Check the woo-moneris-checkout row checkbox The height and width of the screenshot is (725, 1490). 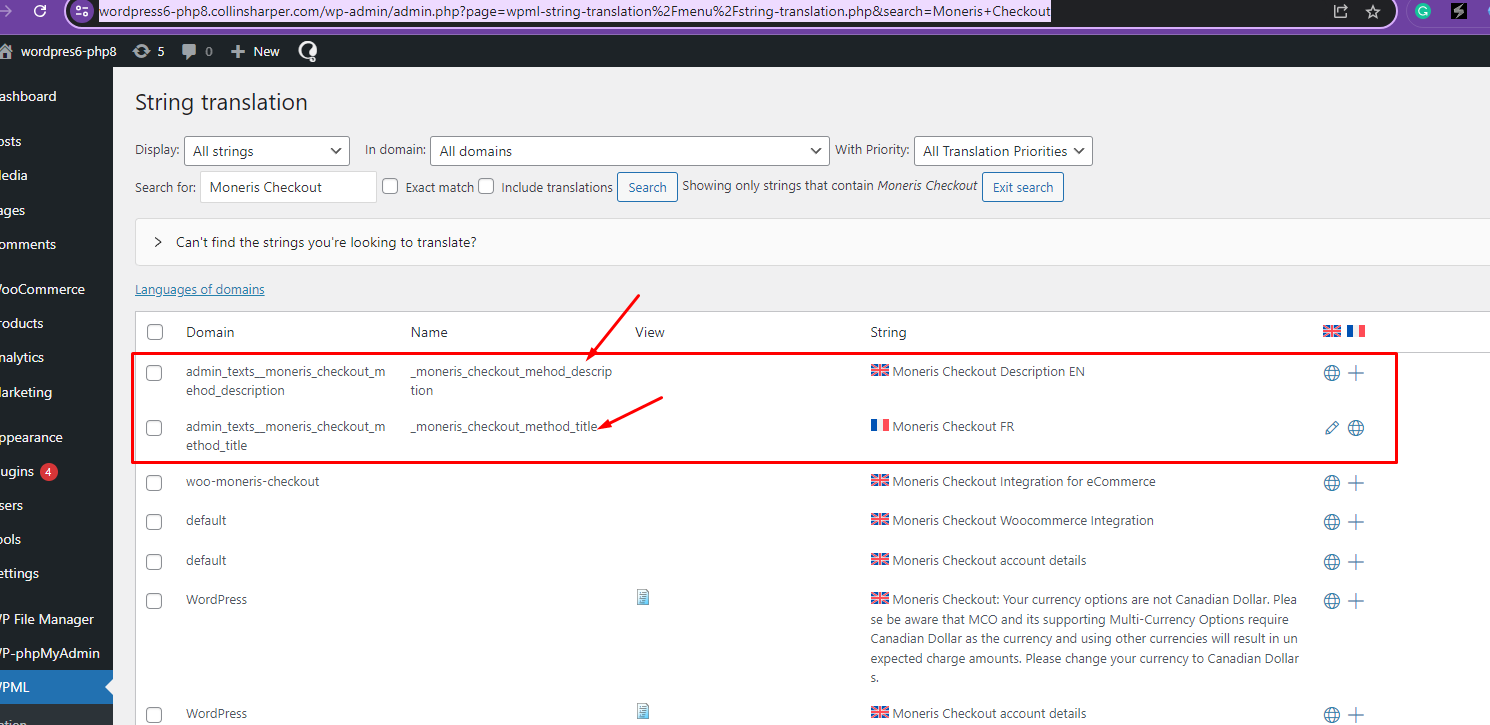coord(154,483)
